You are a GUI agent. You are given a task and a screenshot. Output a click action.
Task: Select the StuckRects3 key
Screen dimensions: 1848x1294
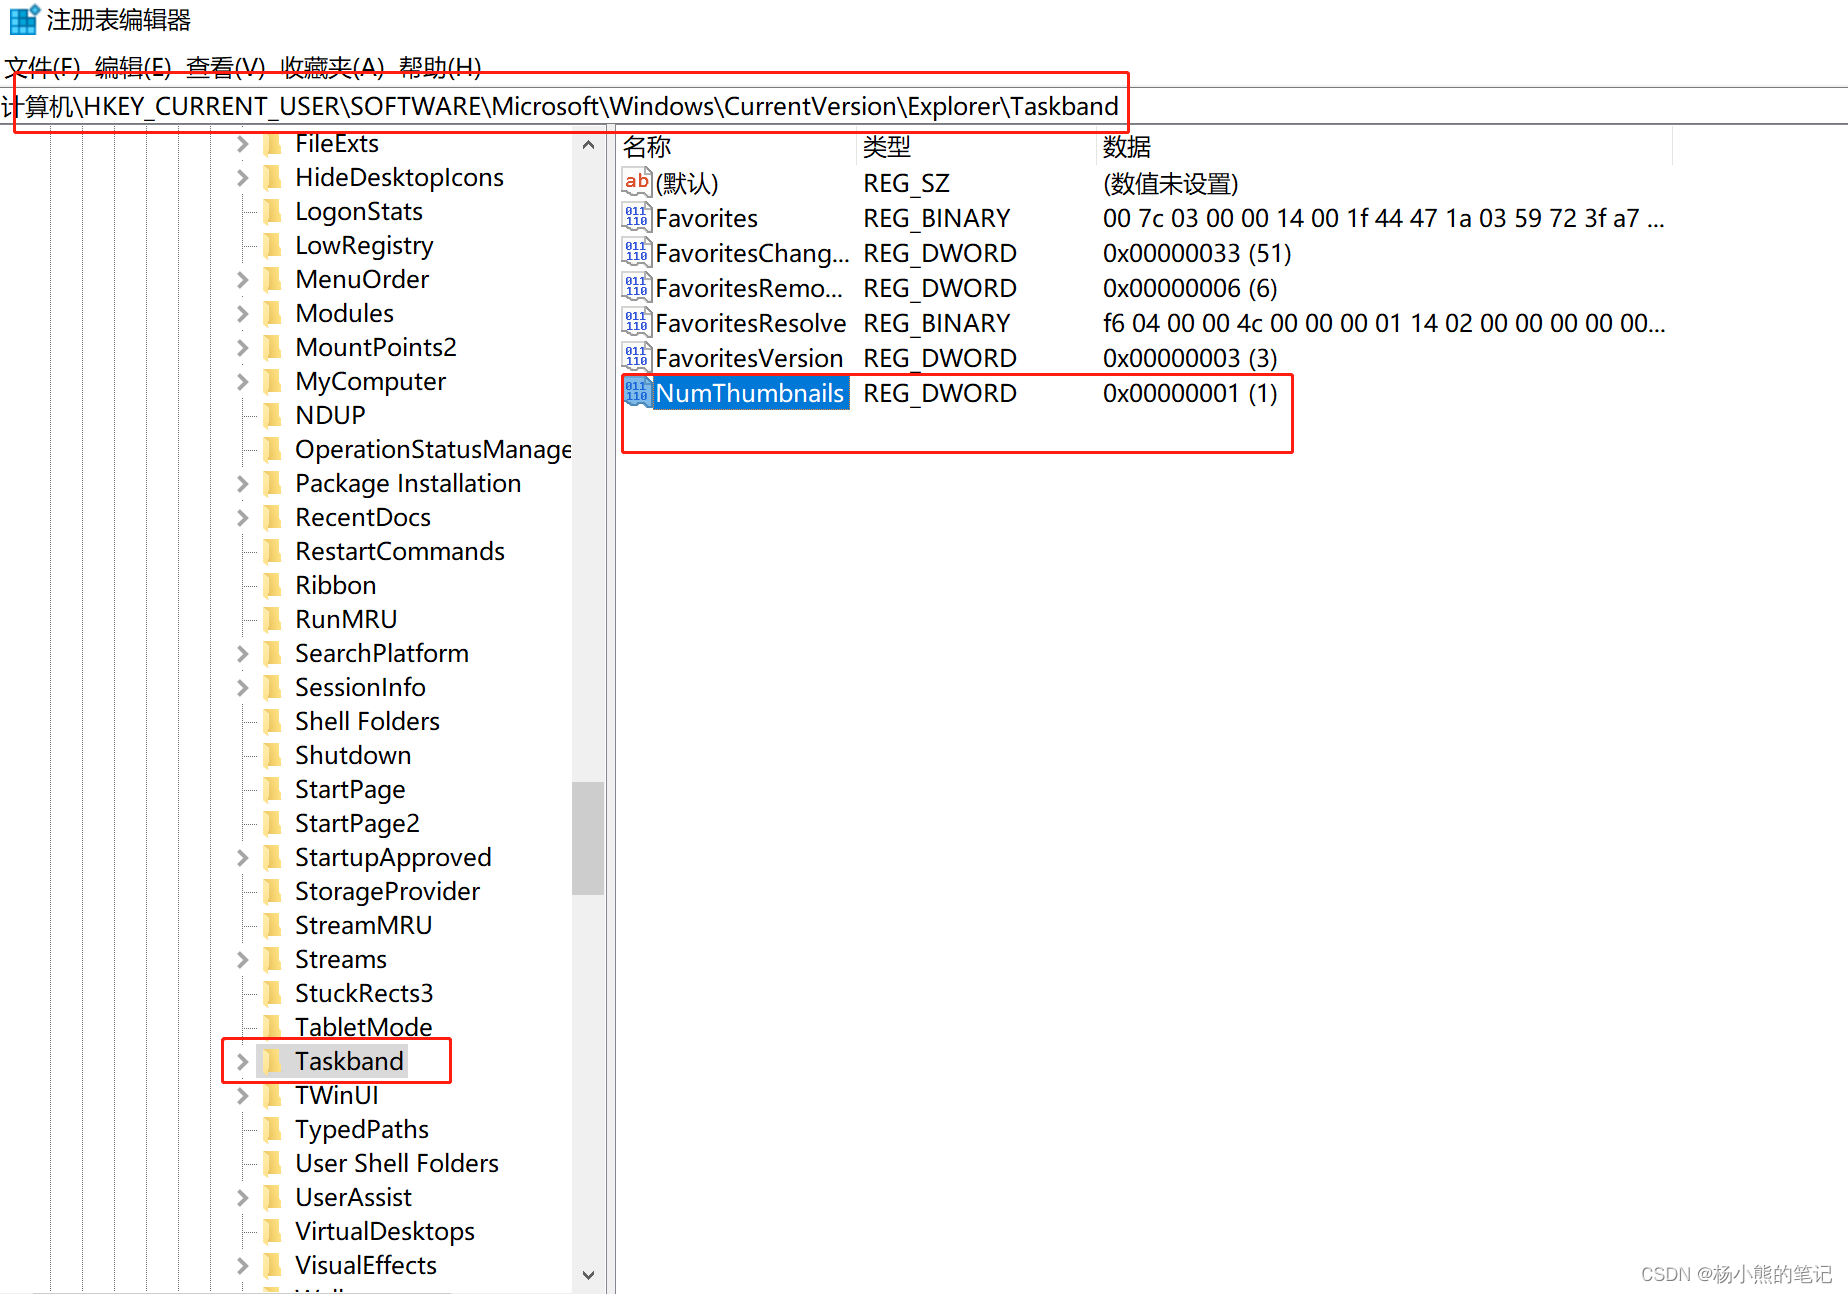click(x=364, y=994)
